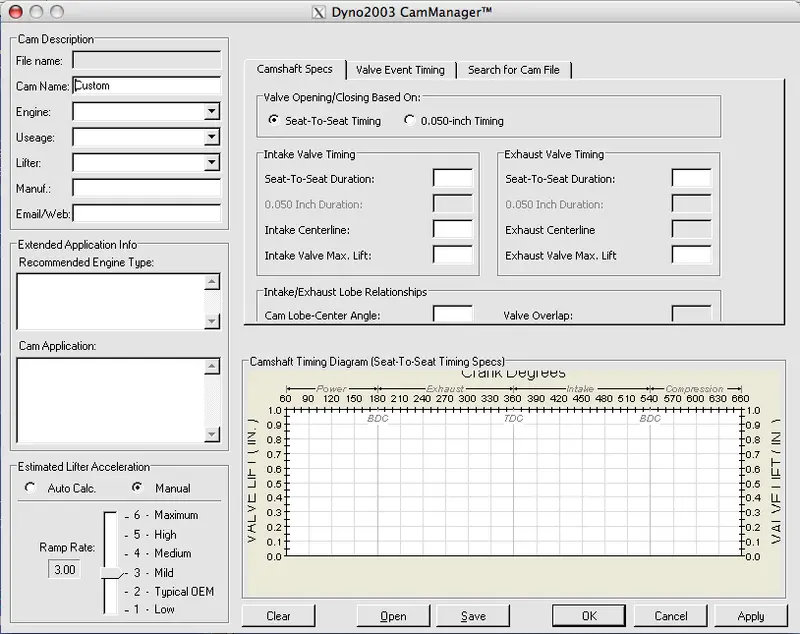Open the Search for Cam File tab

pos(514,70)
